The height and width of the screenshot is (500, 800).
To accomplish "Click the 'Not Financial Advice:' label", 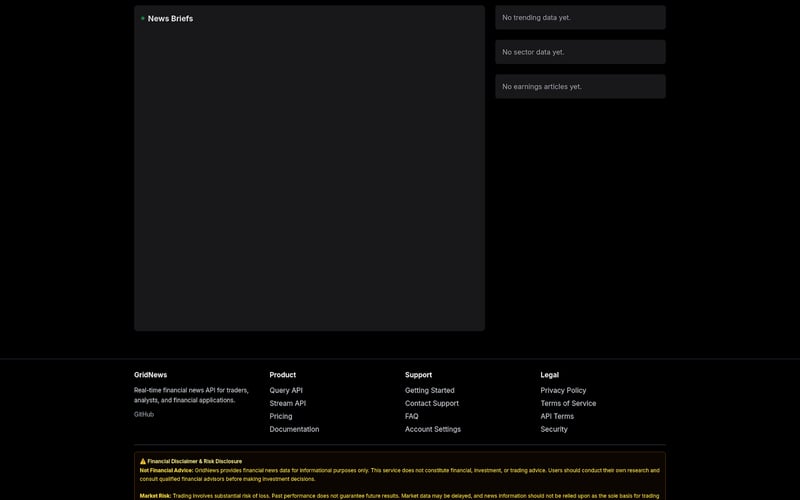I will (x=166, y=470).
